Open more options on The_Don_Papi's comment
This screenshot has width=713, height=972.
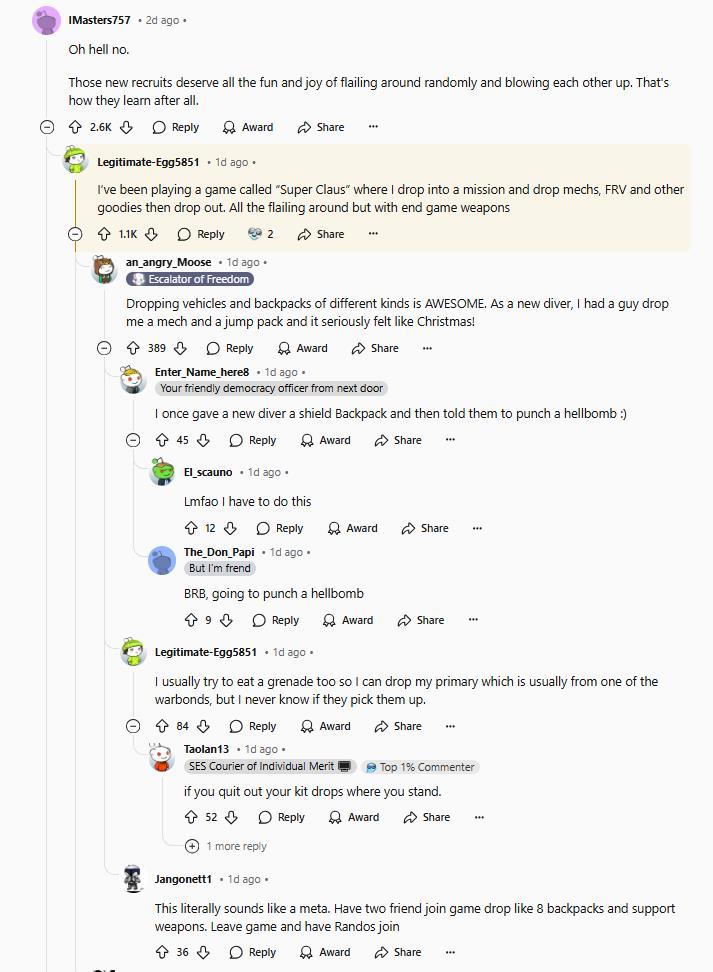point(473,620)
